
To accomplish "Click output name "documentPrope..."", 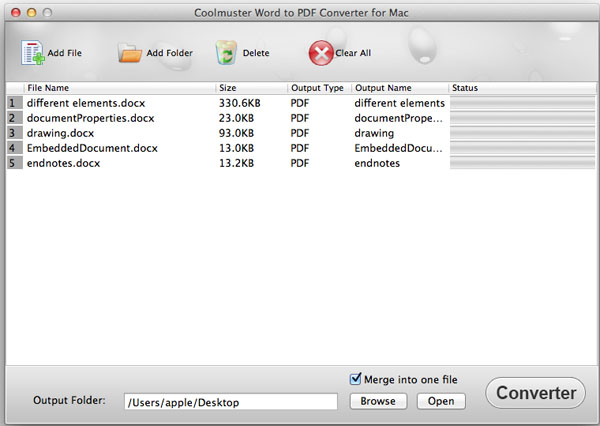I will pos(398,118).
